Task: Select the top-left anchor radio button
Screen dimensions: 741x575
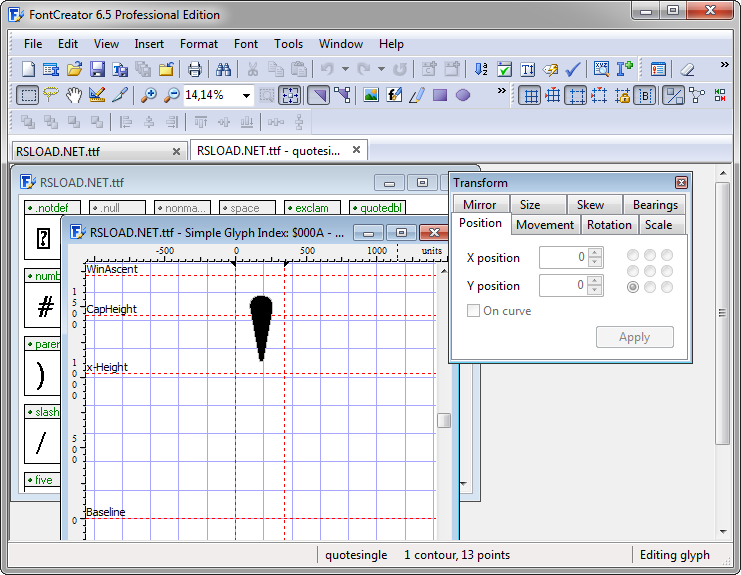Action: click(x=633, y=255)
